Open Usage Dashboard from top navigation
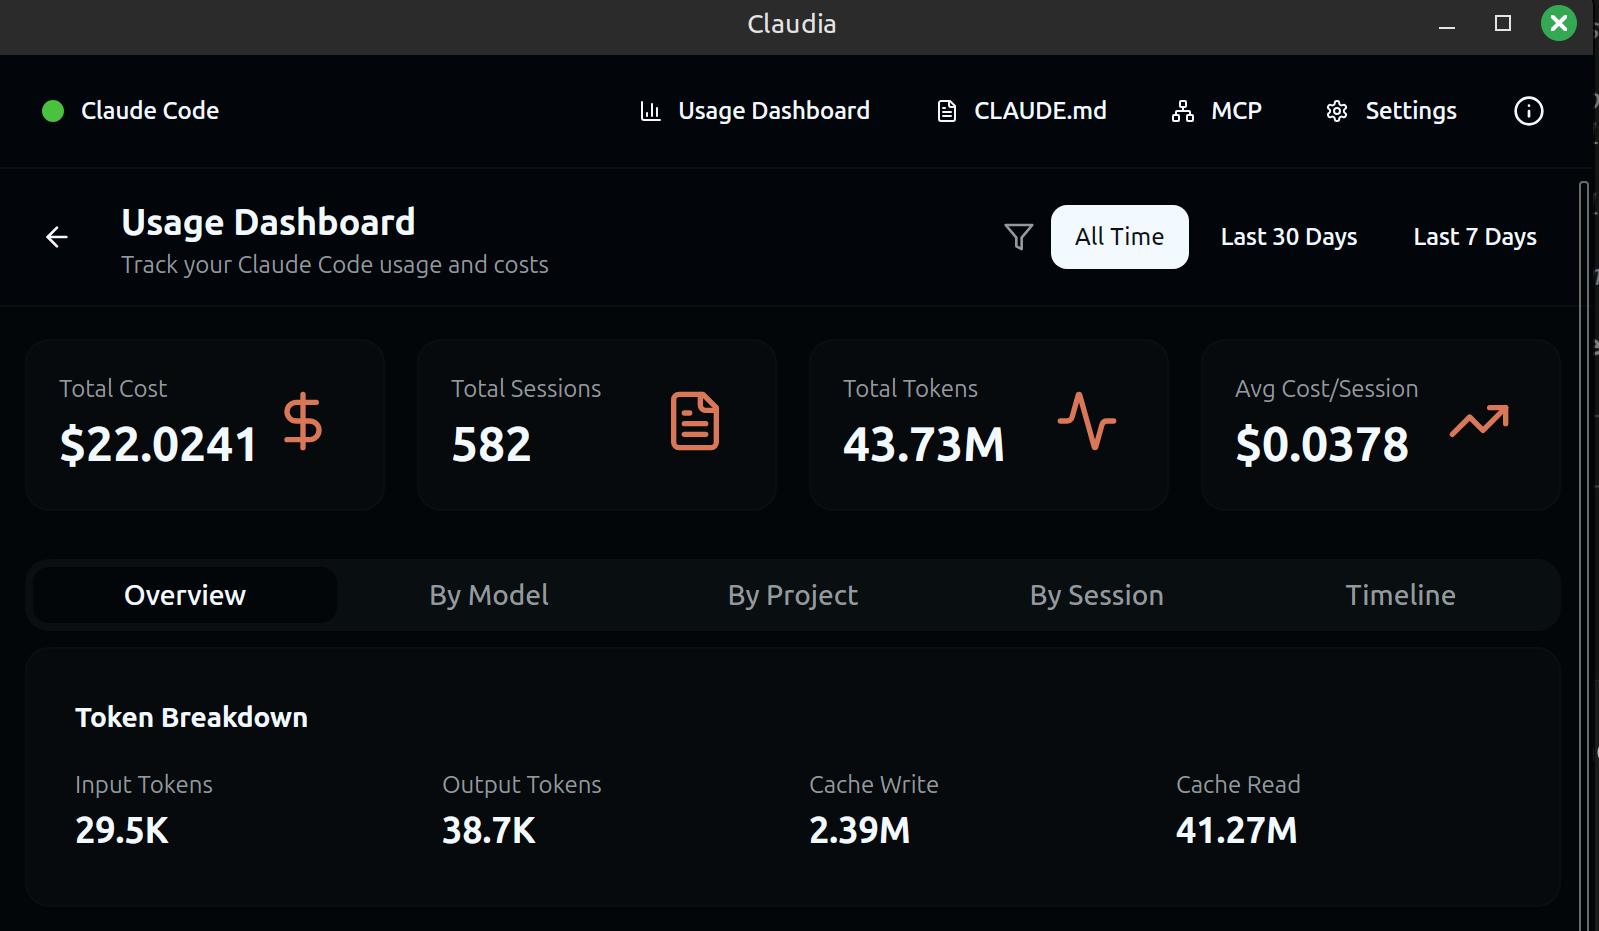Viewport: 1599px width, 931px height. pyautogui.click(x=755, y=111)
